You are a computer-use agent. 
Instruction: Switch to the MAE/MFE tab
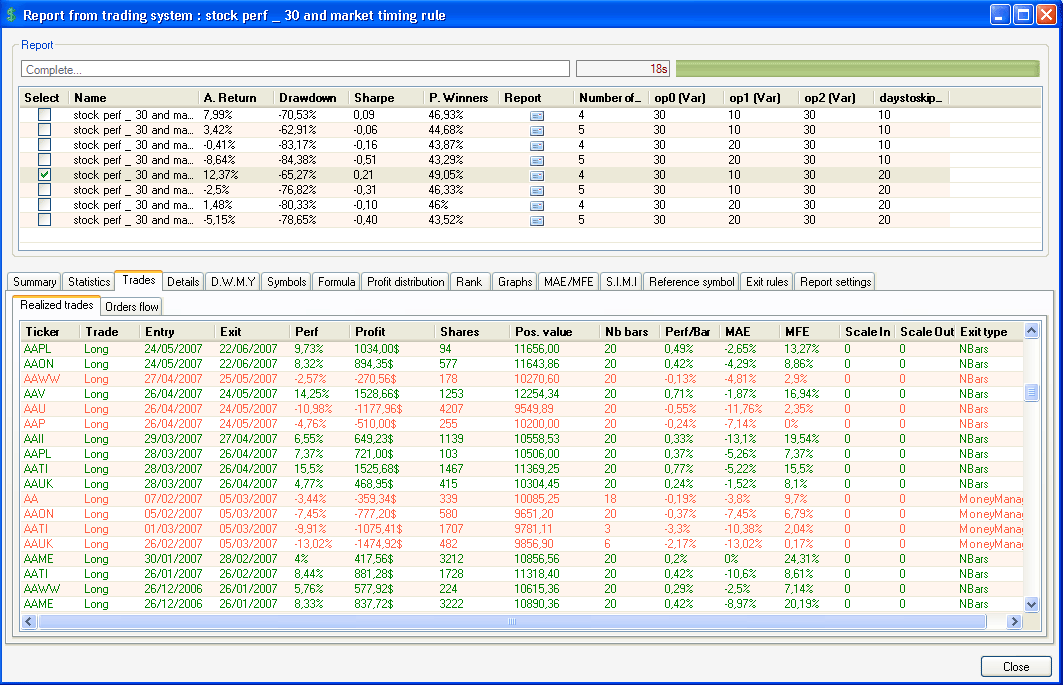point(568,281)
